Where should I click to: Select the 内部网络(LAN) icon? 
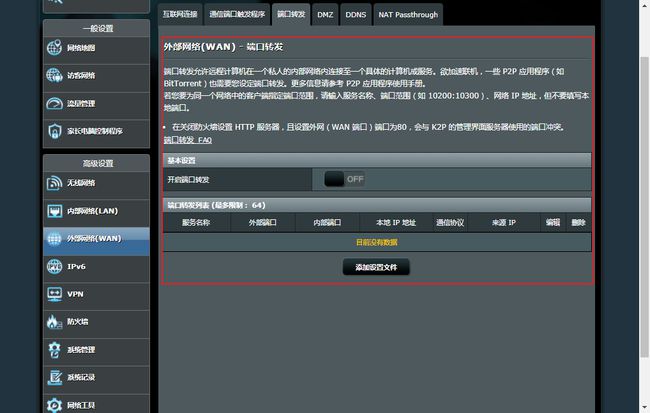54,211
